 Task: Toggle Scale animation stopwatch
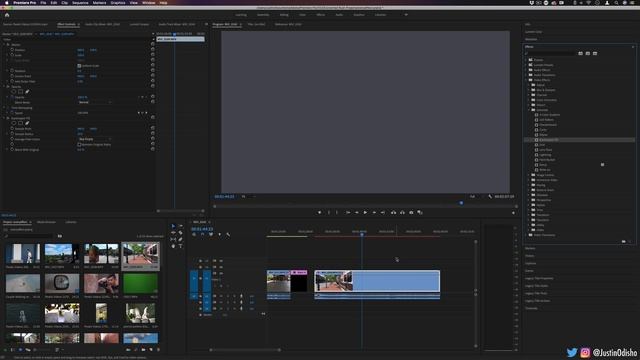[x=12, y=55]
